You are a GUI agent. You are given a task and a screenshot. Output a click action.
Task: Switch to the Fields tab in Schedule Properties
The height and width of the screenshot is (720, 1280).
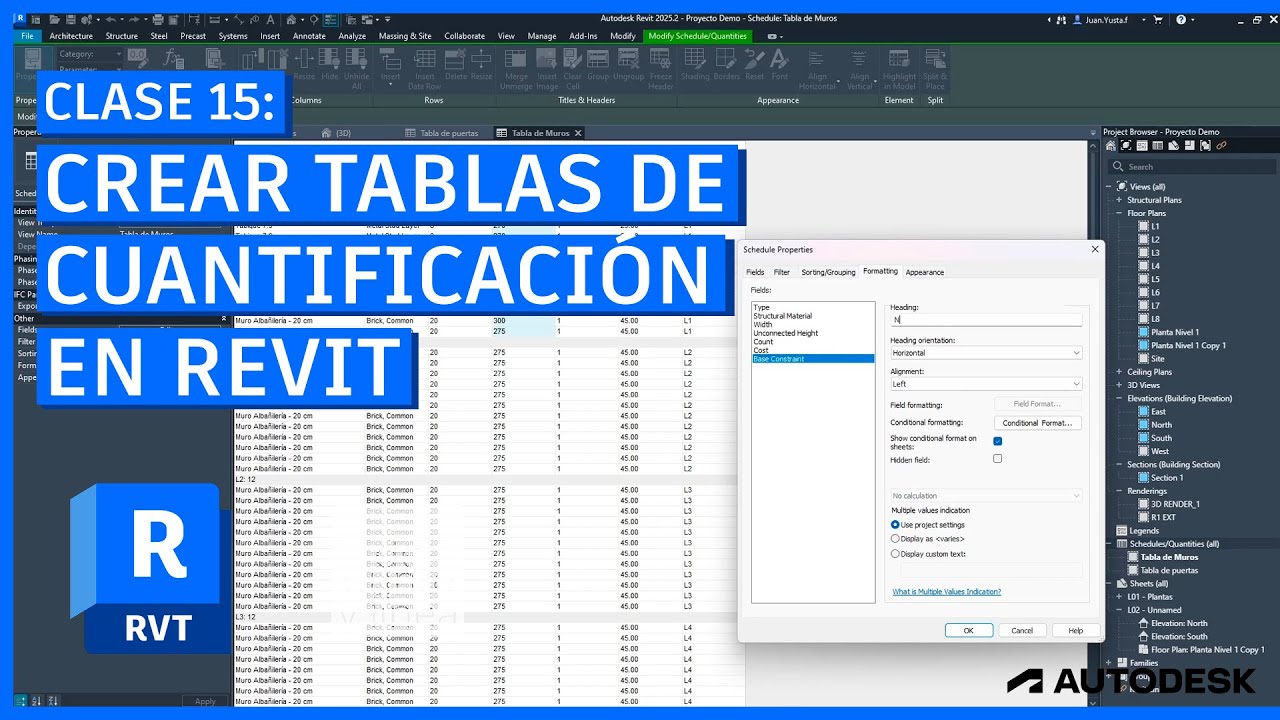[755, 272]
